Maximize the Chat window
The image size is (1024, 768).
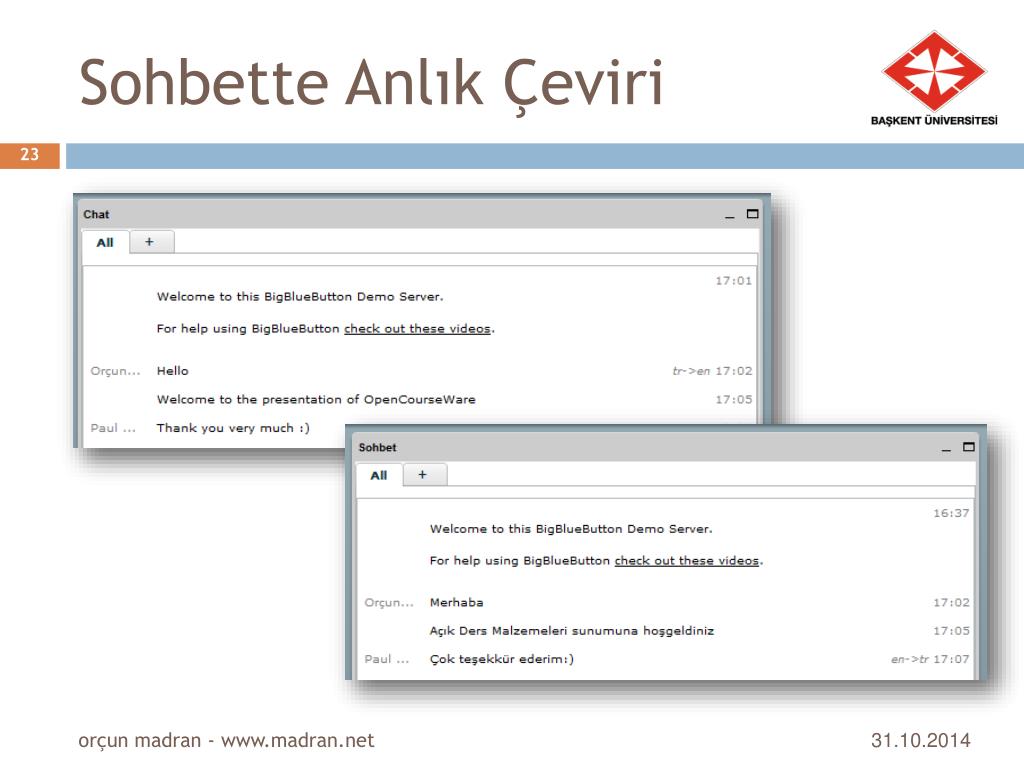pos(752,214)
